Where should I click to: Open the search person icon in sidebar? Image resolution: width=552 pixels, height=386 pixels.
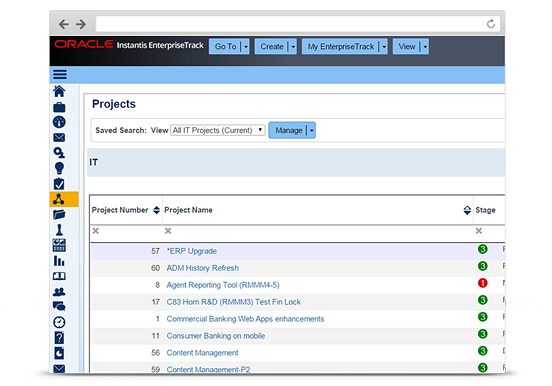click(x=59, y=153)
